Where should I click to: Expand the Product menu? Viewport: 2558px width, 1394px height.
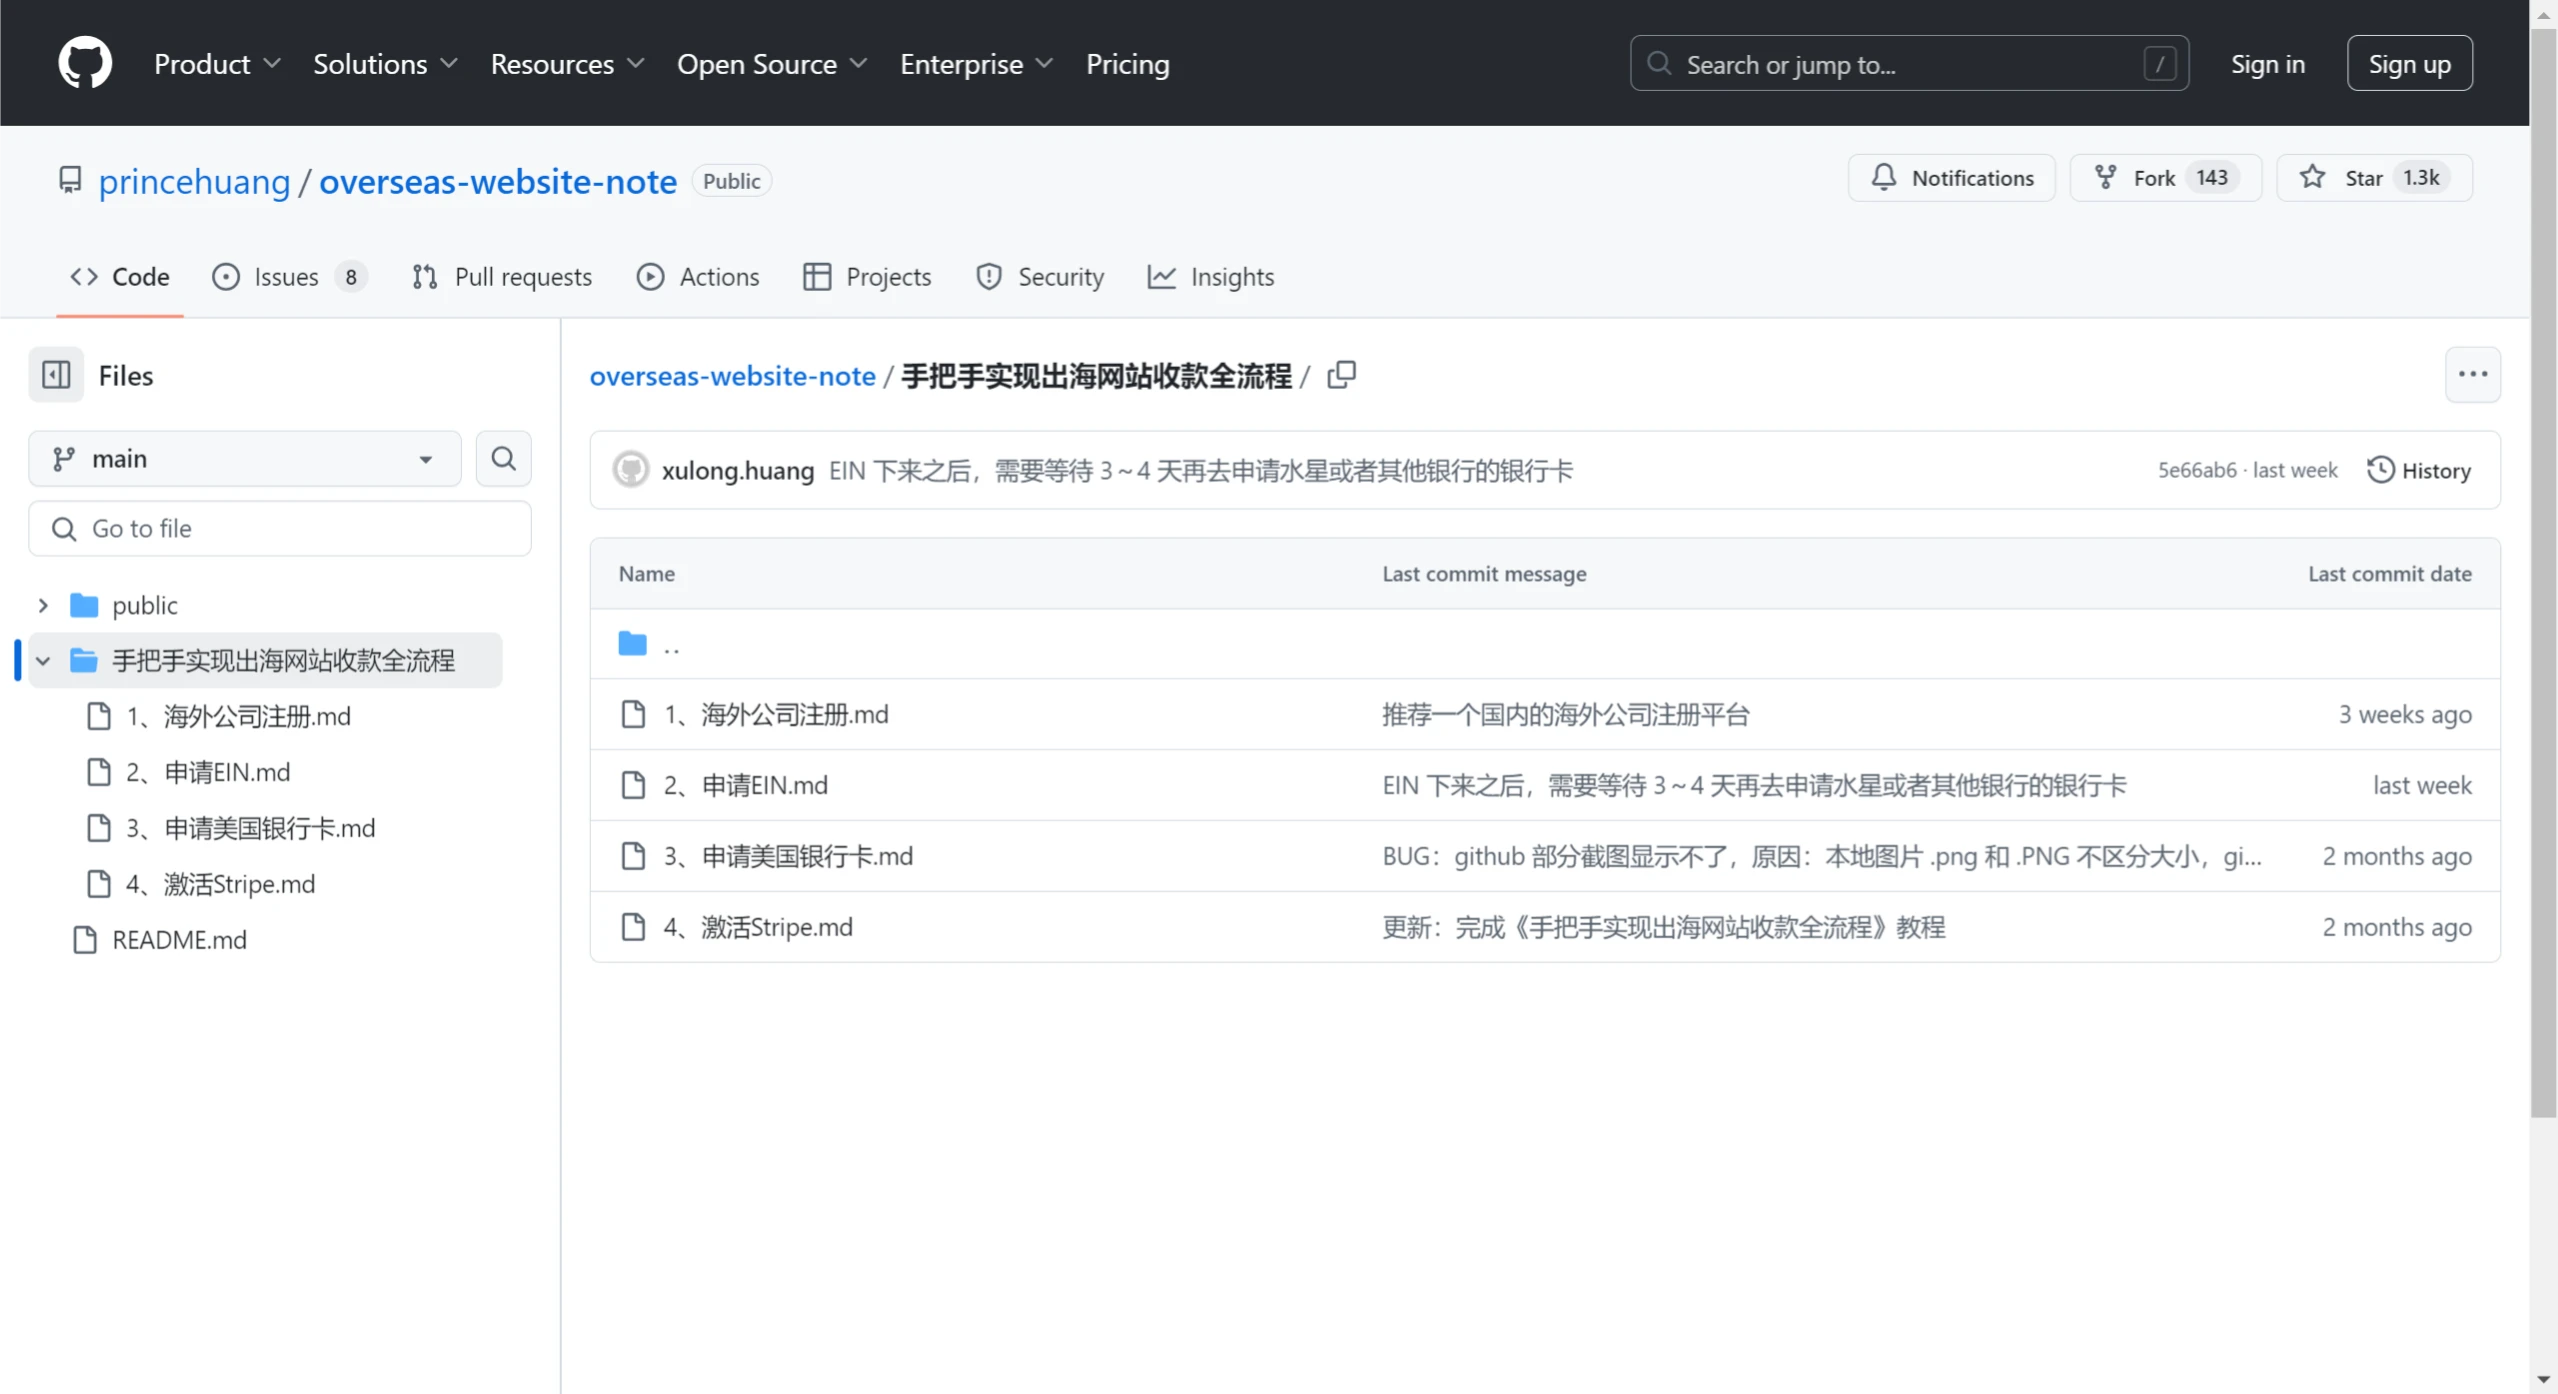[x=218, y=64]
